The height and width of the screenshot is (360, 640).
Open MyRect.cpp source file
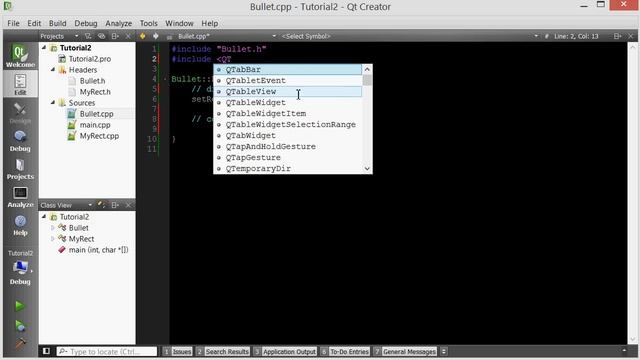[x=99, y=136]
